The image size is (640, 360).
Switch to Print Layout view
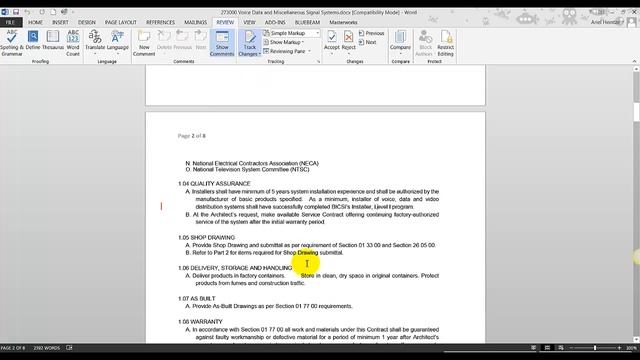click(547, 348)
